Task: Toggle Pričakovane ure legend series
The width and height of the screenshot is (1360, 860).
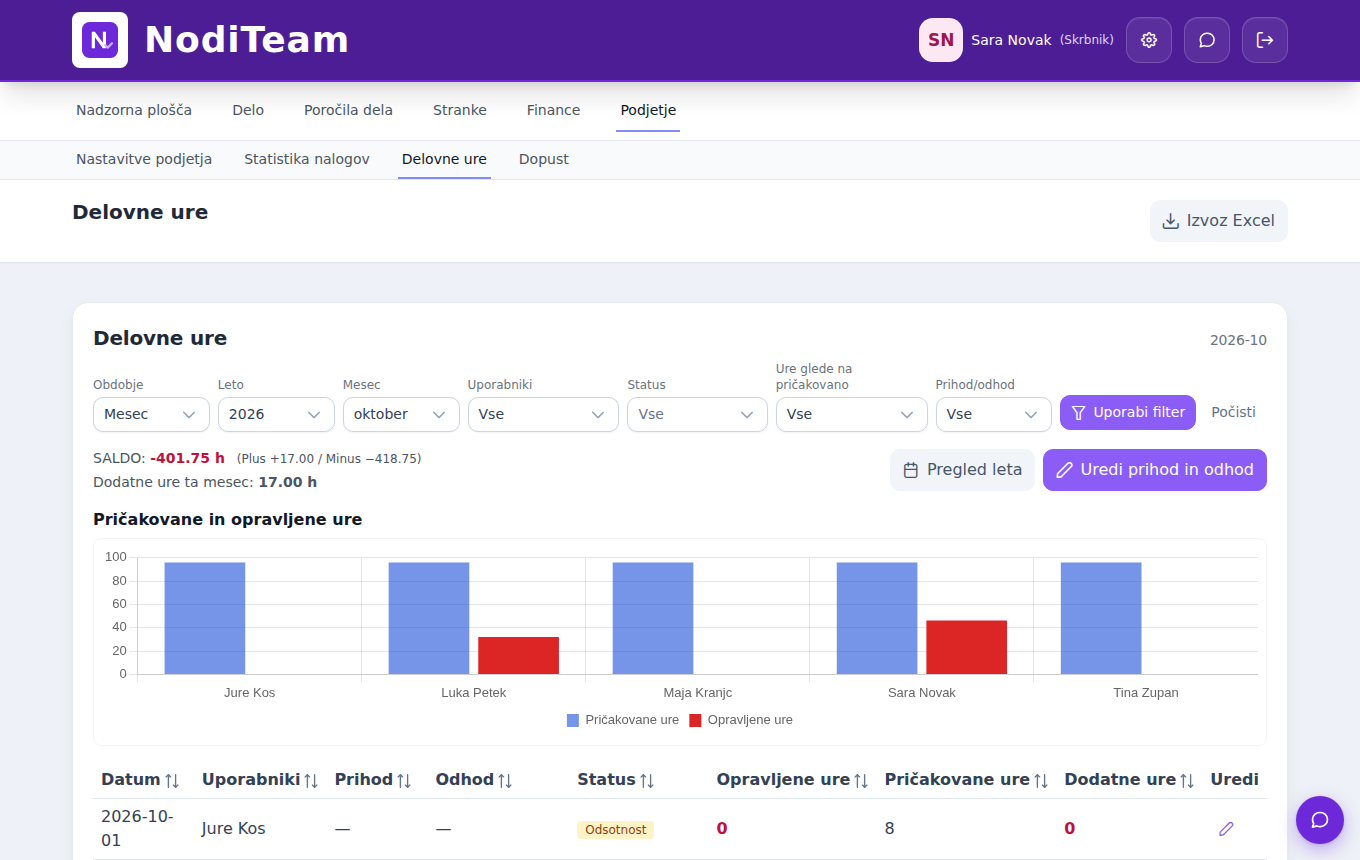Action: point(623,720)
